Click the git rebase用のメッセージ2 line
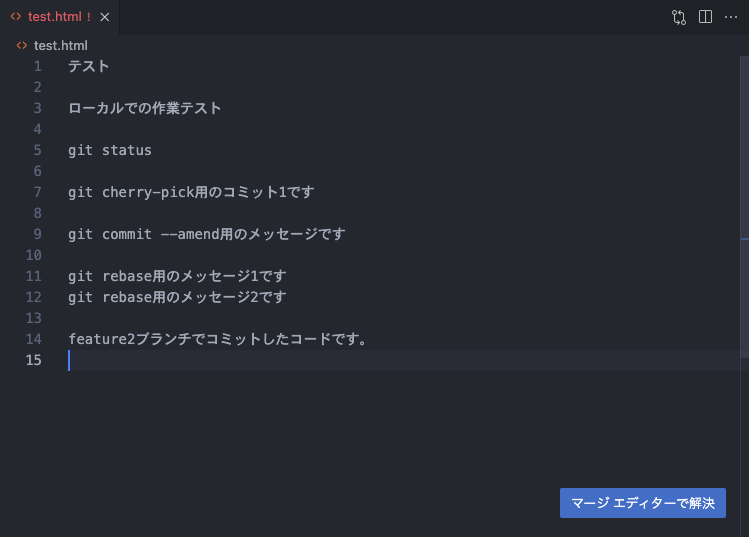 tap(177, 297)
